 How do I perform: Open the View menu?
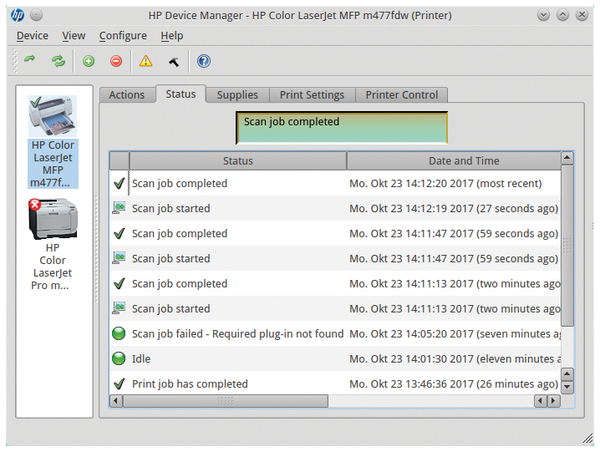point(74,36)
